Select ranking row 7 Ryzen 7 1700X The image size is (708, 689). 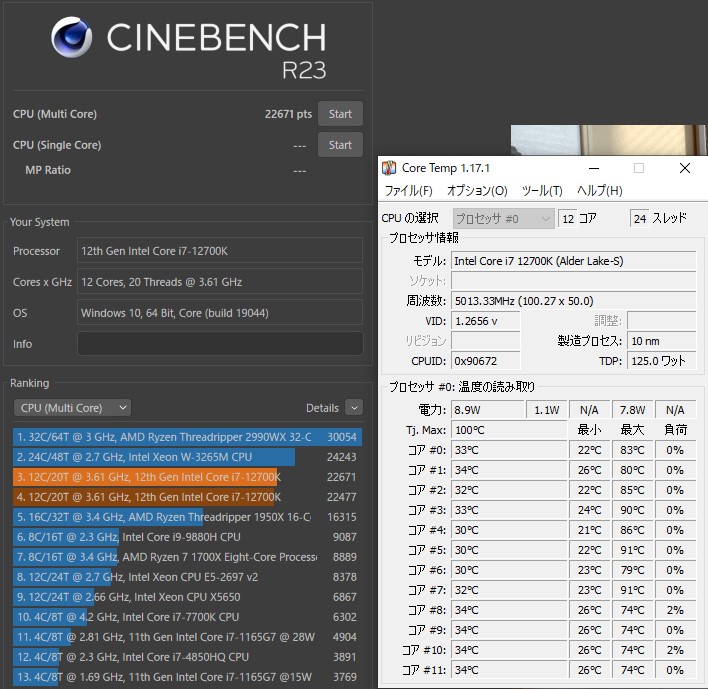187,557
